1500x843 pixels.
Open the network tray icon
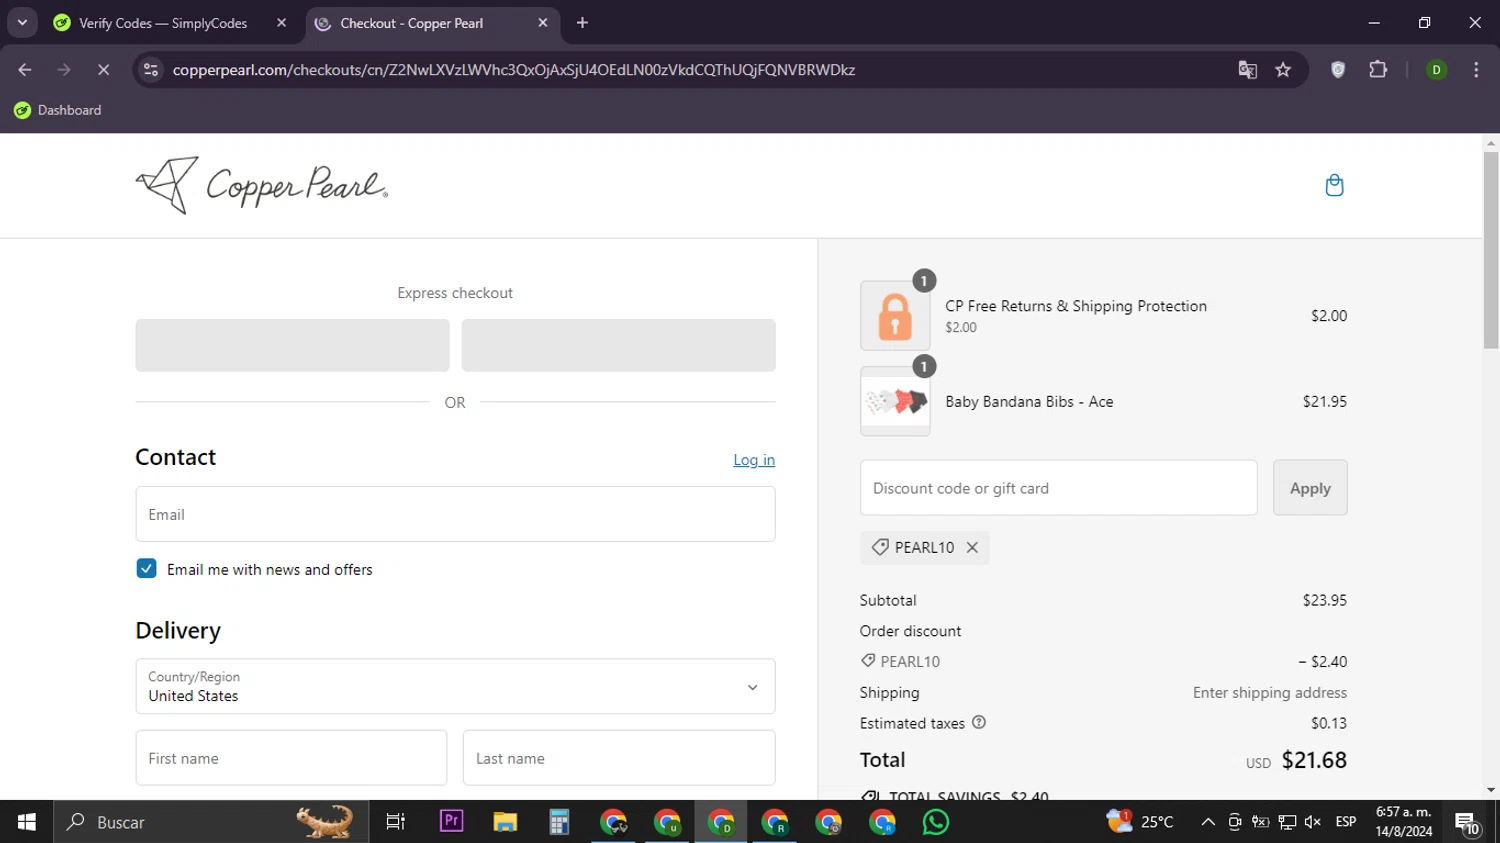point(1287,822)
